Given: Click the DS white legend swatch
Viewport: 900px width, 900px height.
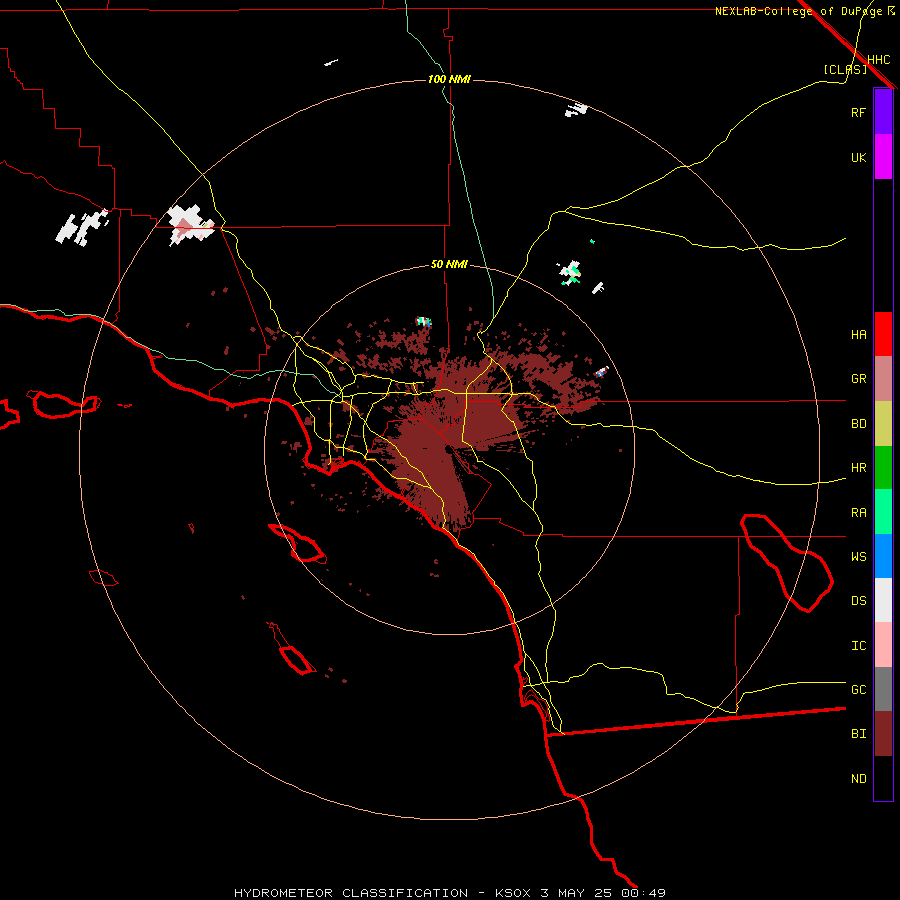Looking at the screenshot, I should [x=883, y=600].
